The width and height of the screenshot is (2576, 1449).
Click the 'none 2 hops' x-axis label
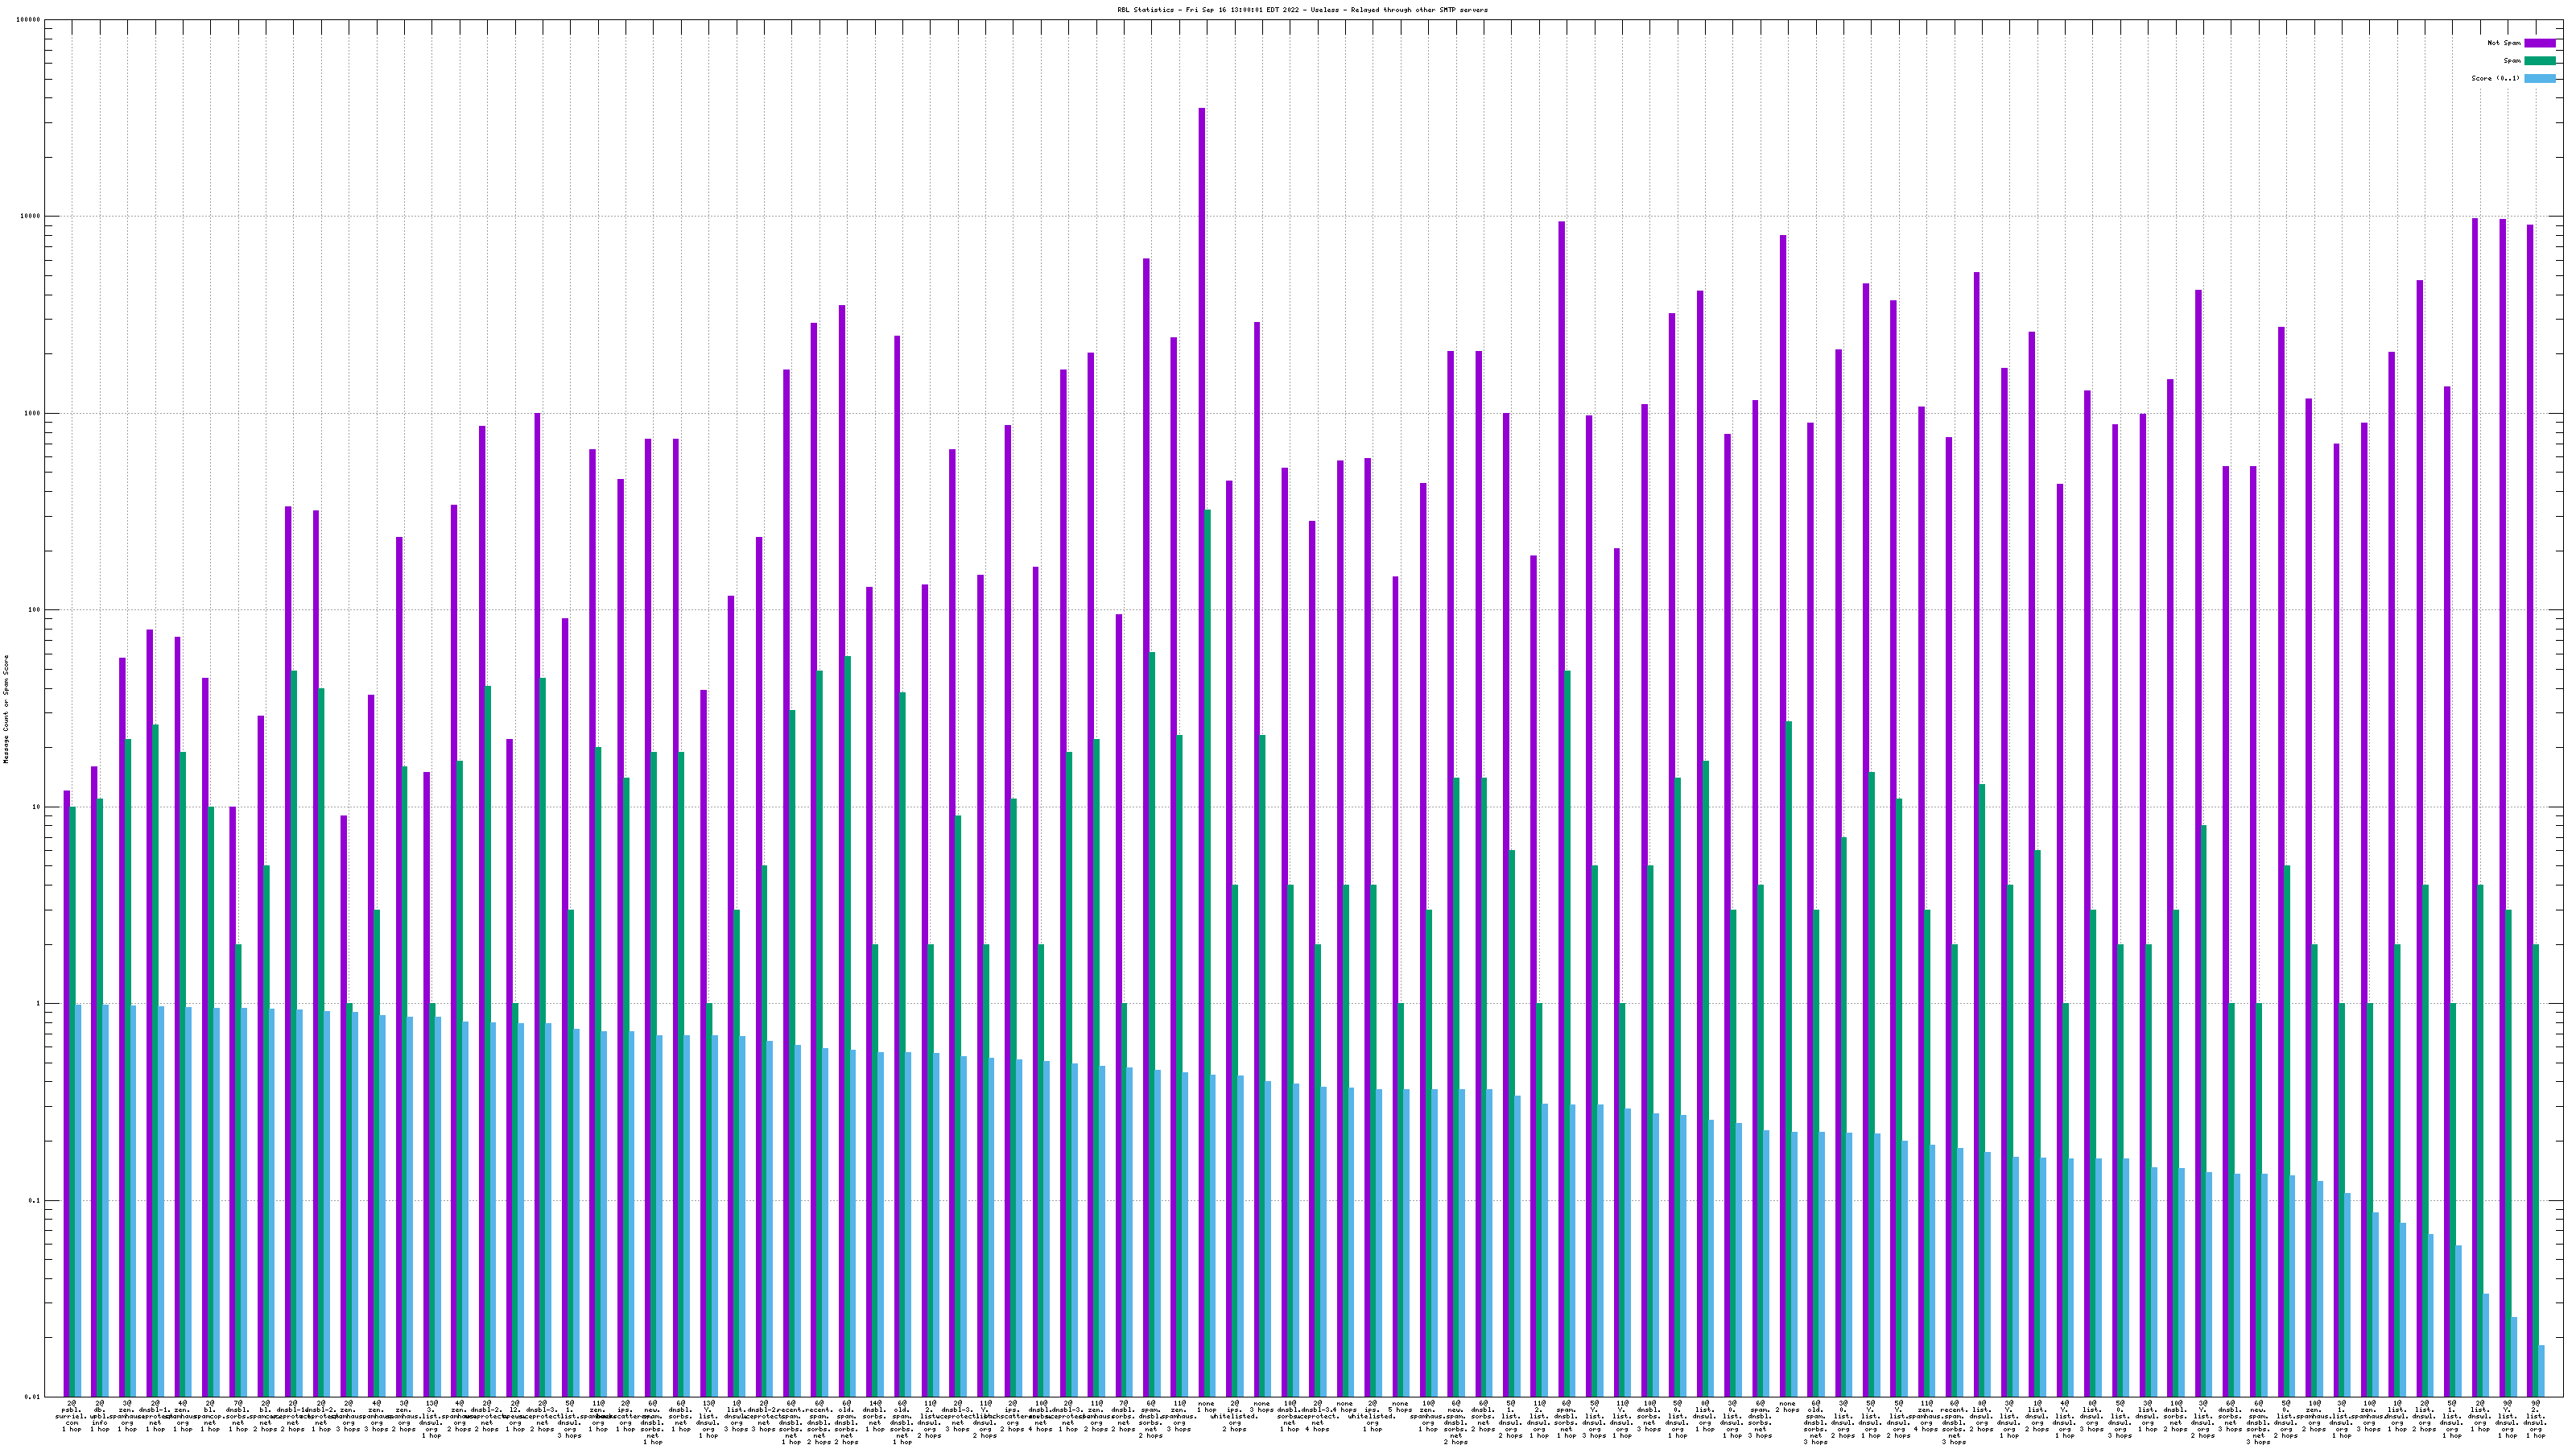tap(1787, 1409)
